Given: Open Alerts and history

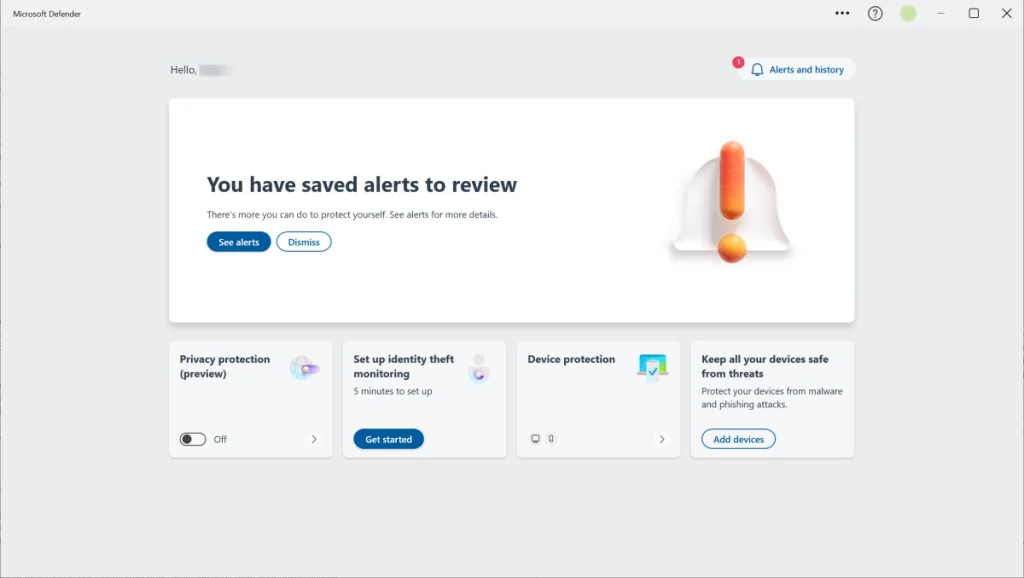Looking at the screenshot, I should [x=797, y=70].
